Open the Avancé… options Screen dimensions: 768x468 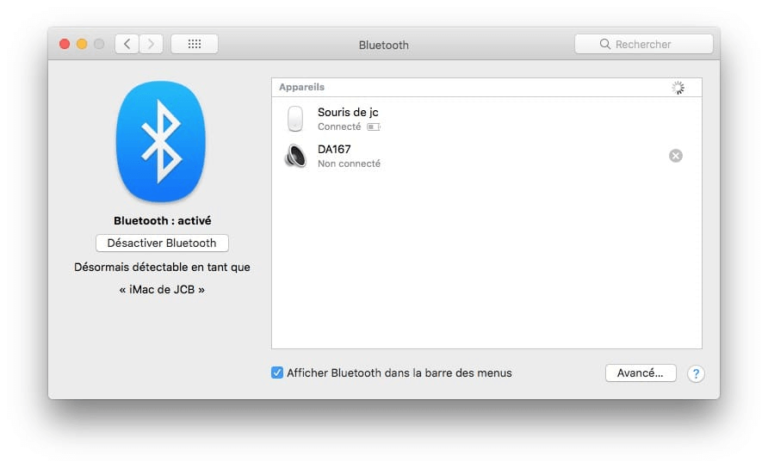[x=640, y=373]
